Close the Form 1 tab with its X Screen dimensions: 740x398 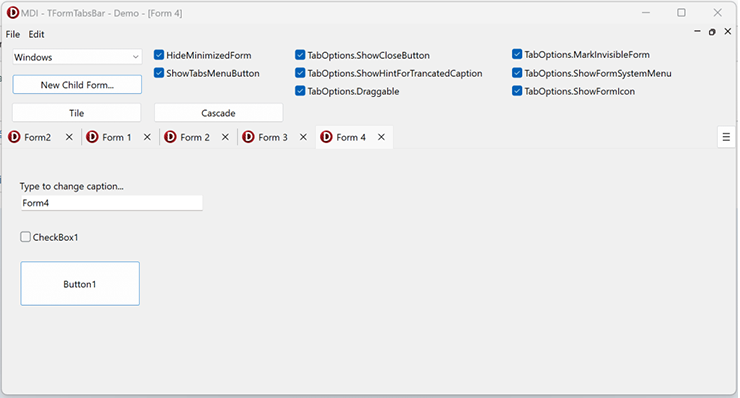point(147,137)
